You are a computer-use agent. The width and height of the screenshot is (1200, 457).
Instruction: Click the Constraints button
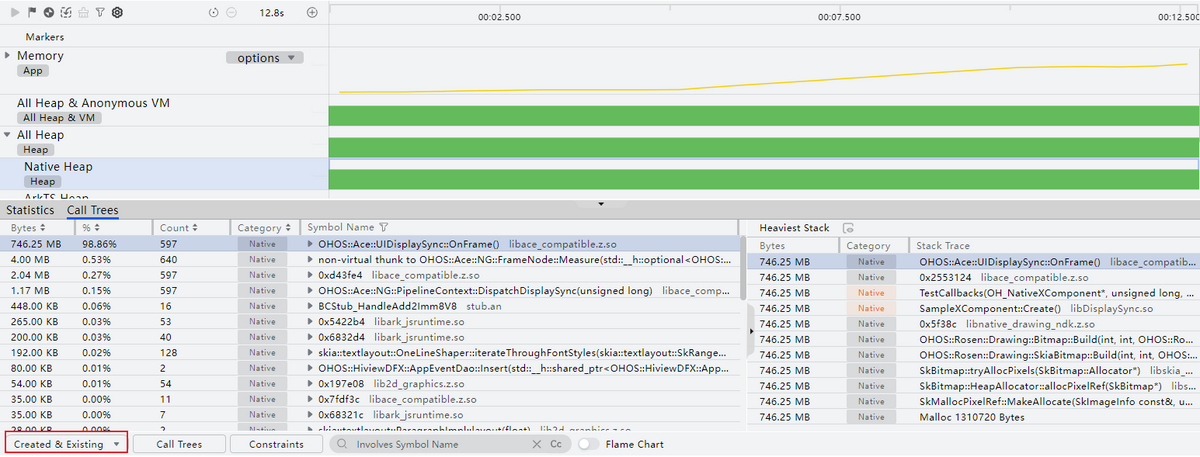click(276, 444)
